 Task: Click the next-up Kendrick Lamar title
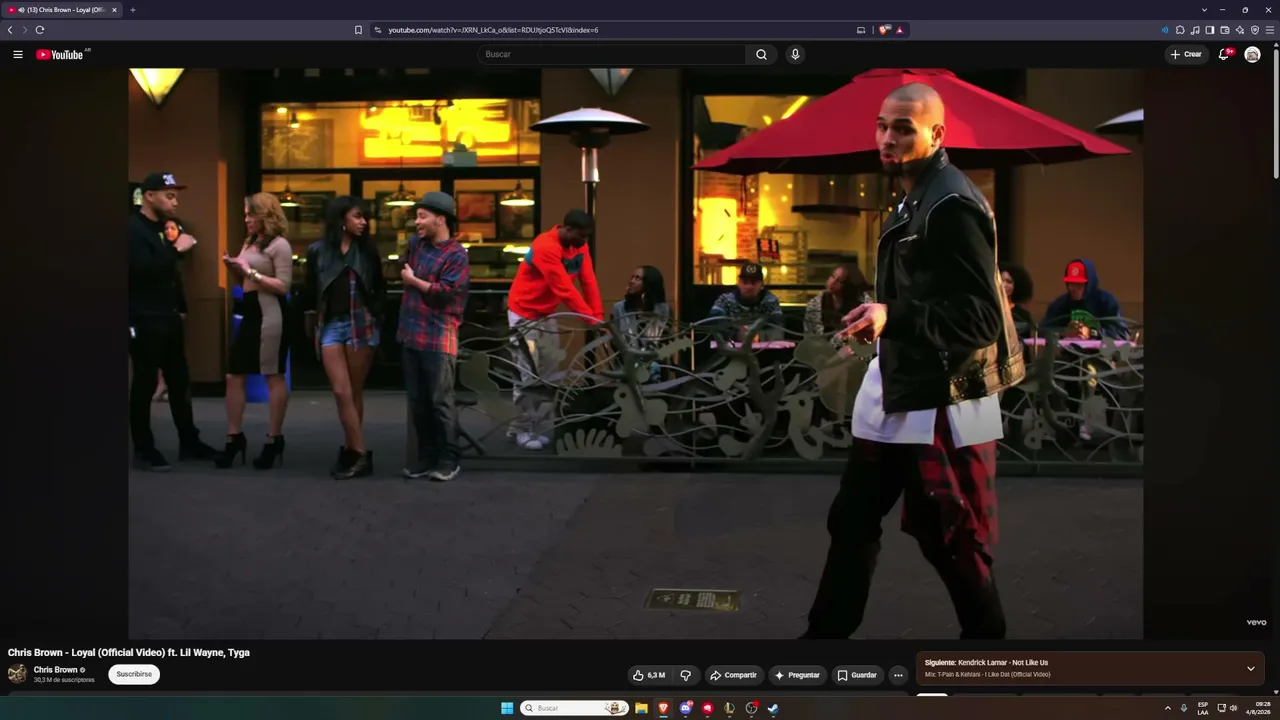click(x=1003, y=662)
